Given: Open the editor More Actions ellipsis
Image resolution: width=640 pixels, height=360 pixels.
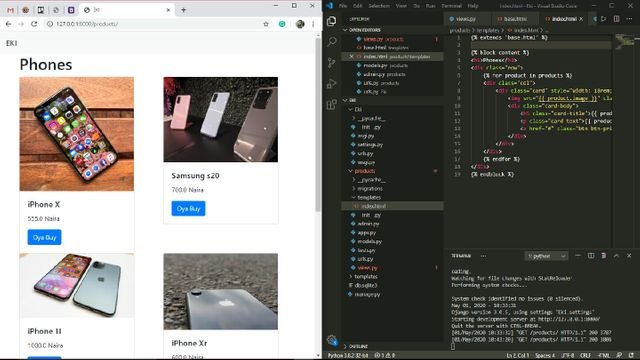Looking at the screenshot, I should coord(629,19).
